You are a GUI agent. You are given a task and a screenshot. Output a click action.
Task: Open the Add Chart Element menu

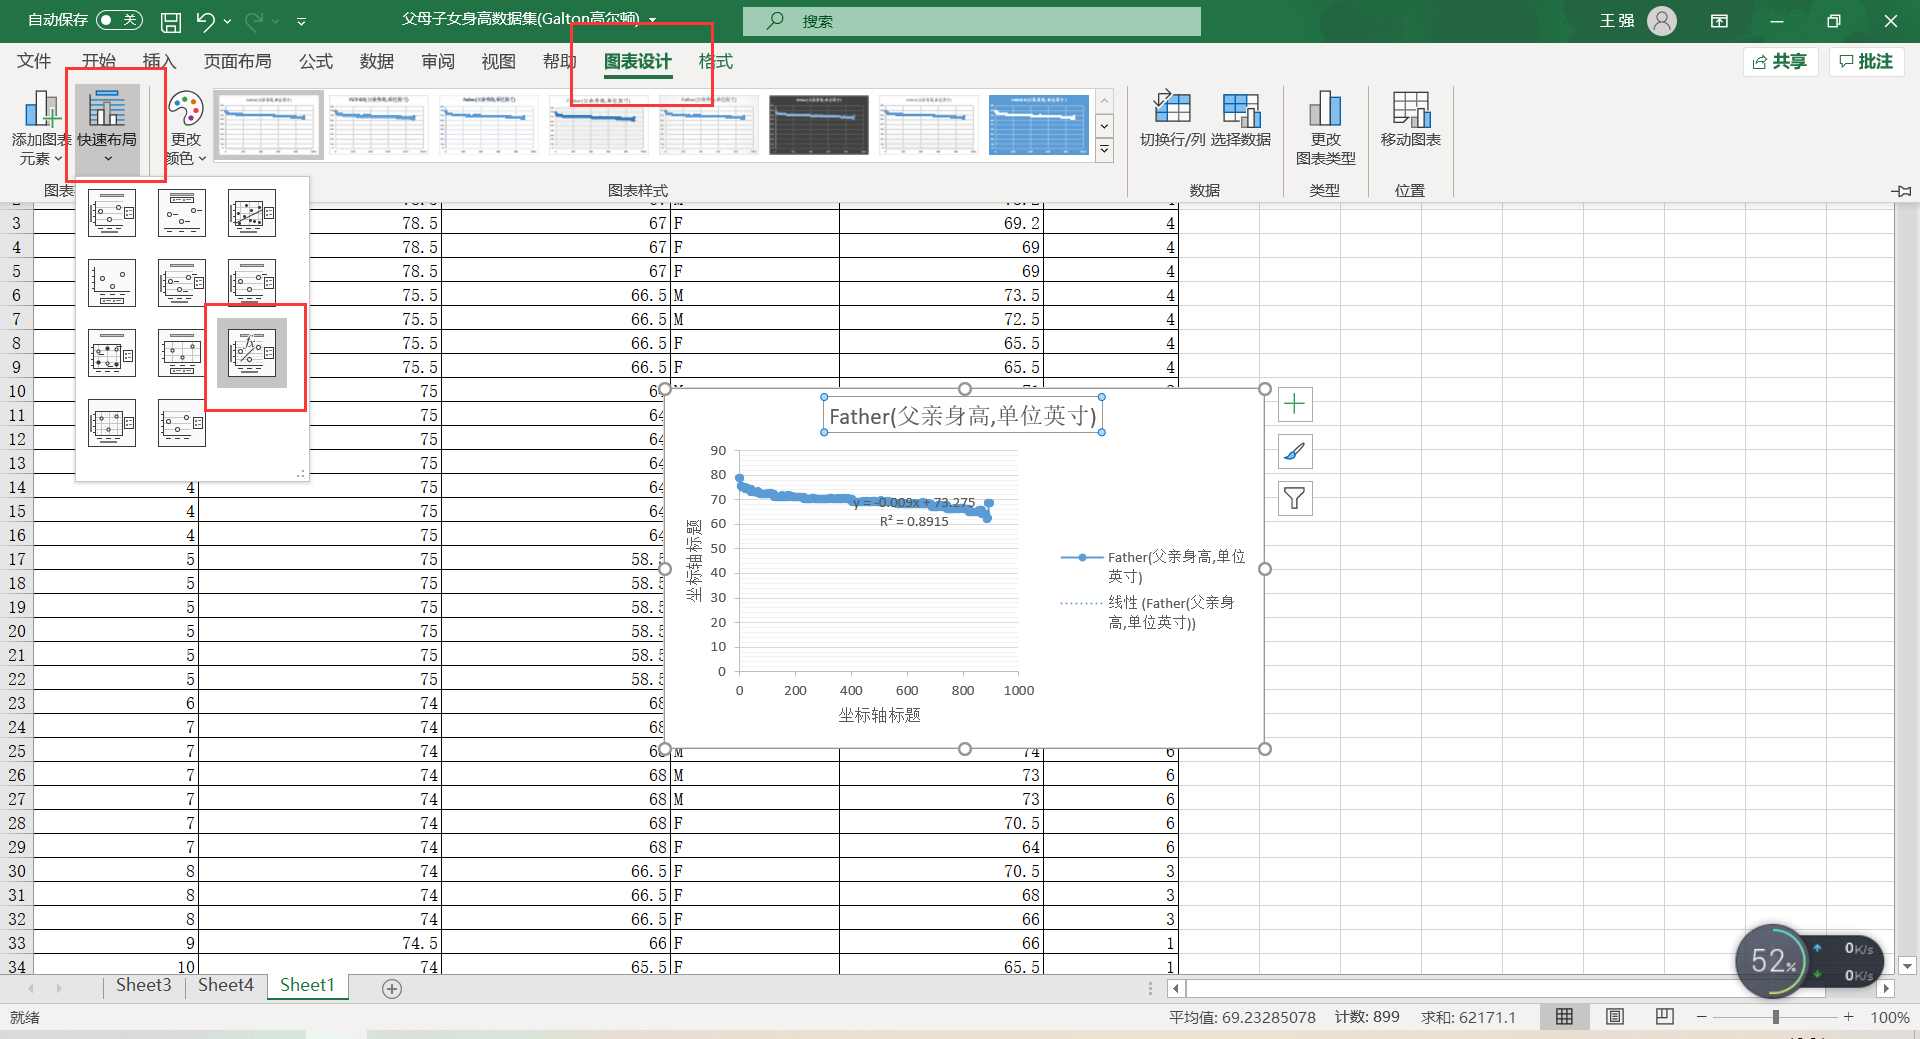(39, 128)
